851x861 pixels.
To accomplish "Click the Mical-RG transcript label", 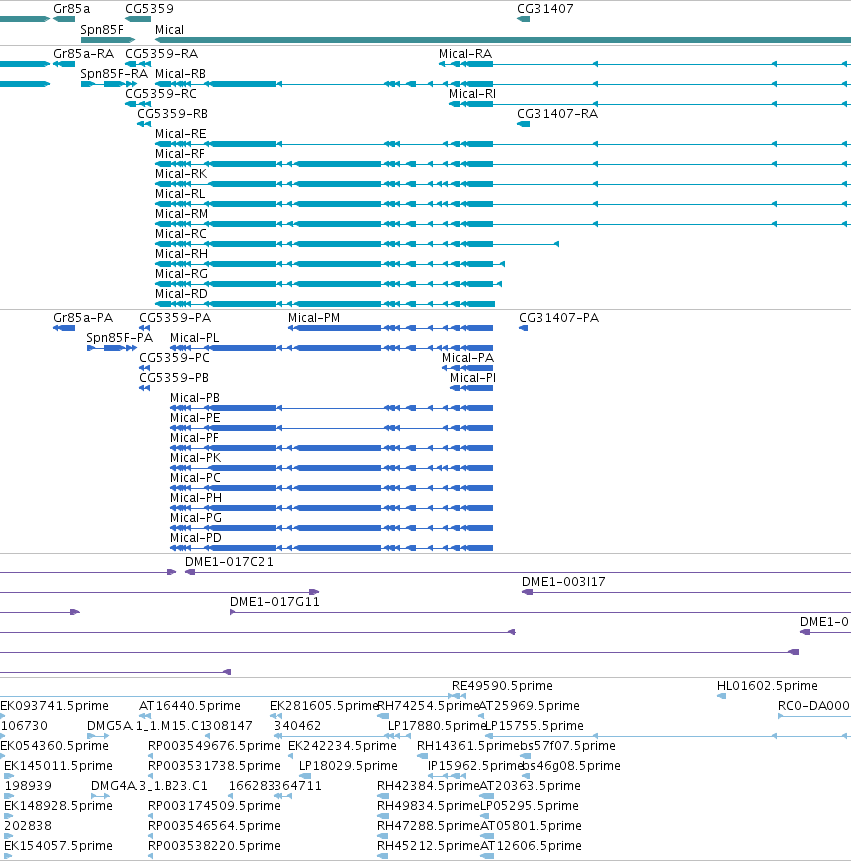I will click(x=182, y=274).
